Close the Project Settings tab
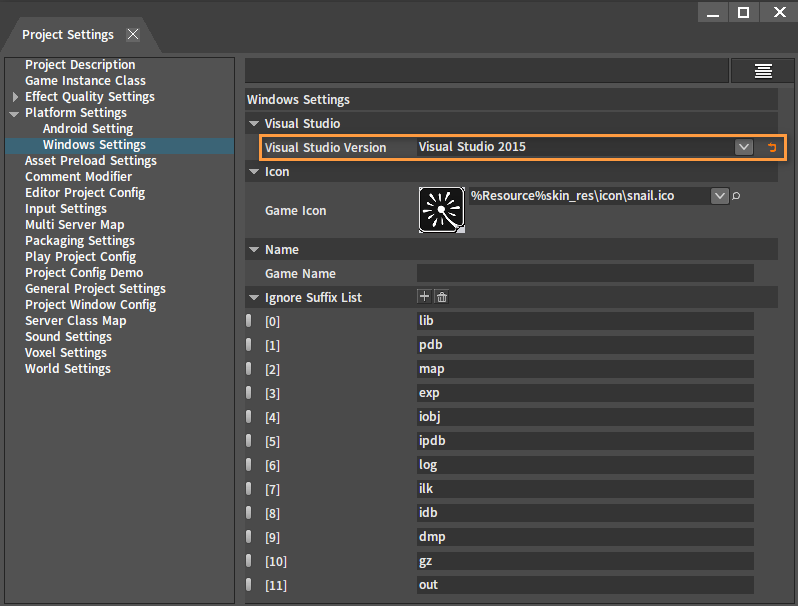Viewport: 798px width, 606px height. [133, 34]
